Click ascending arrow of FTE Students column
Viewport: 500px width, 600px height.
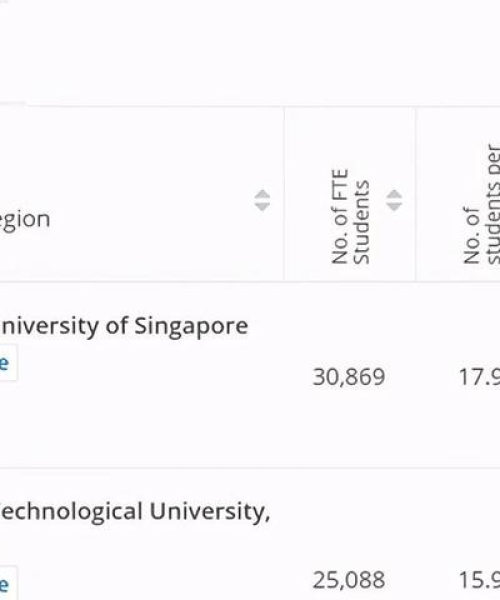click(x=394, y=194)
